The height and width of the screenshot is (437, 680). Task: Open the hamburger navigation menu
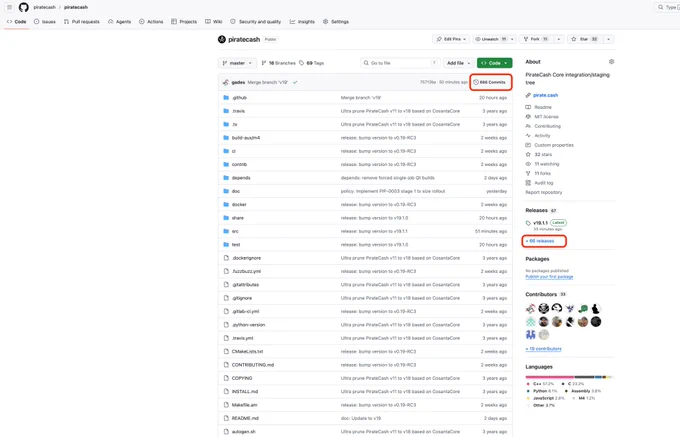coord(9,7)
